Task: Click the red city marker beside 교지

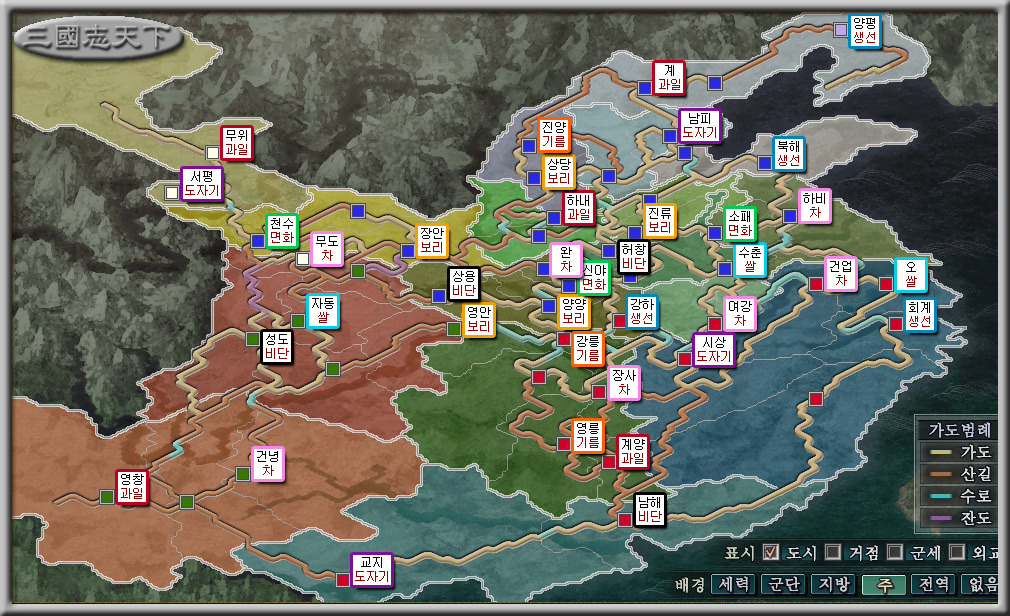Action: [343, 579]
